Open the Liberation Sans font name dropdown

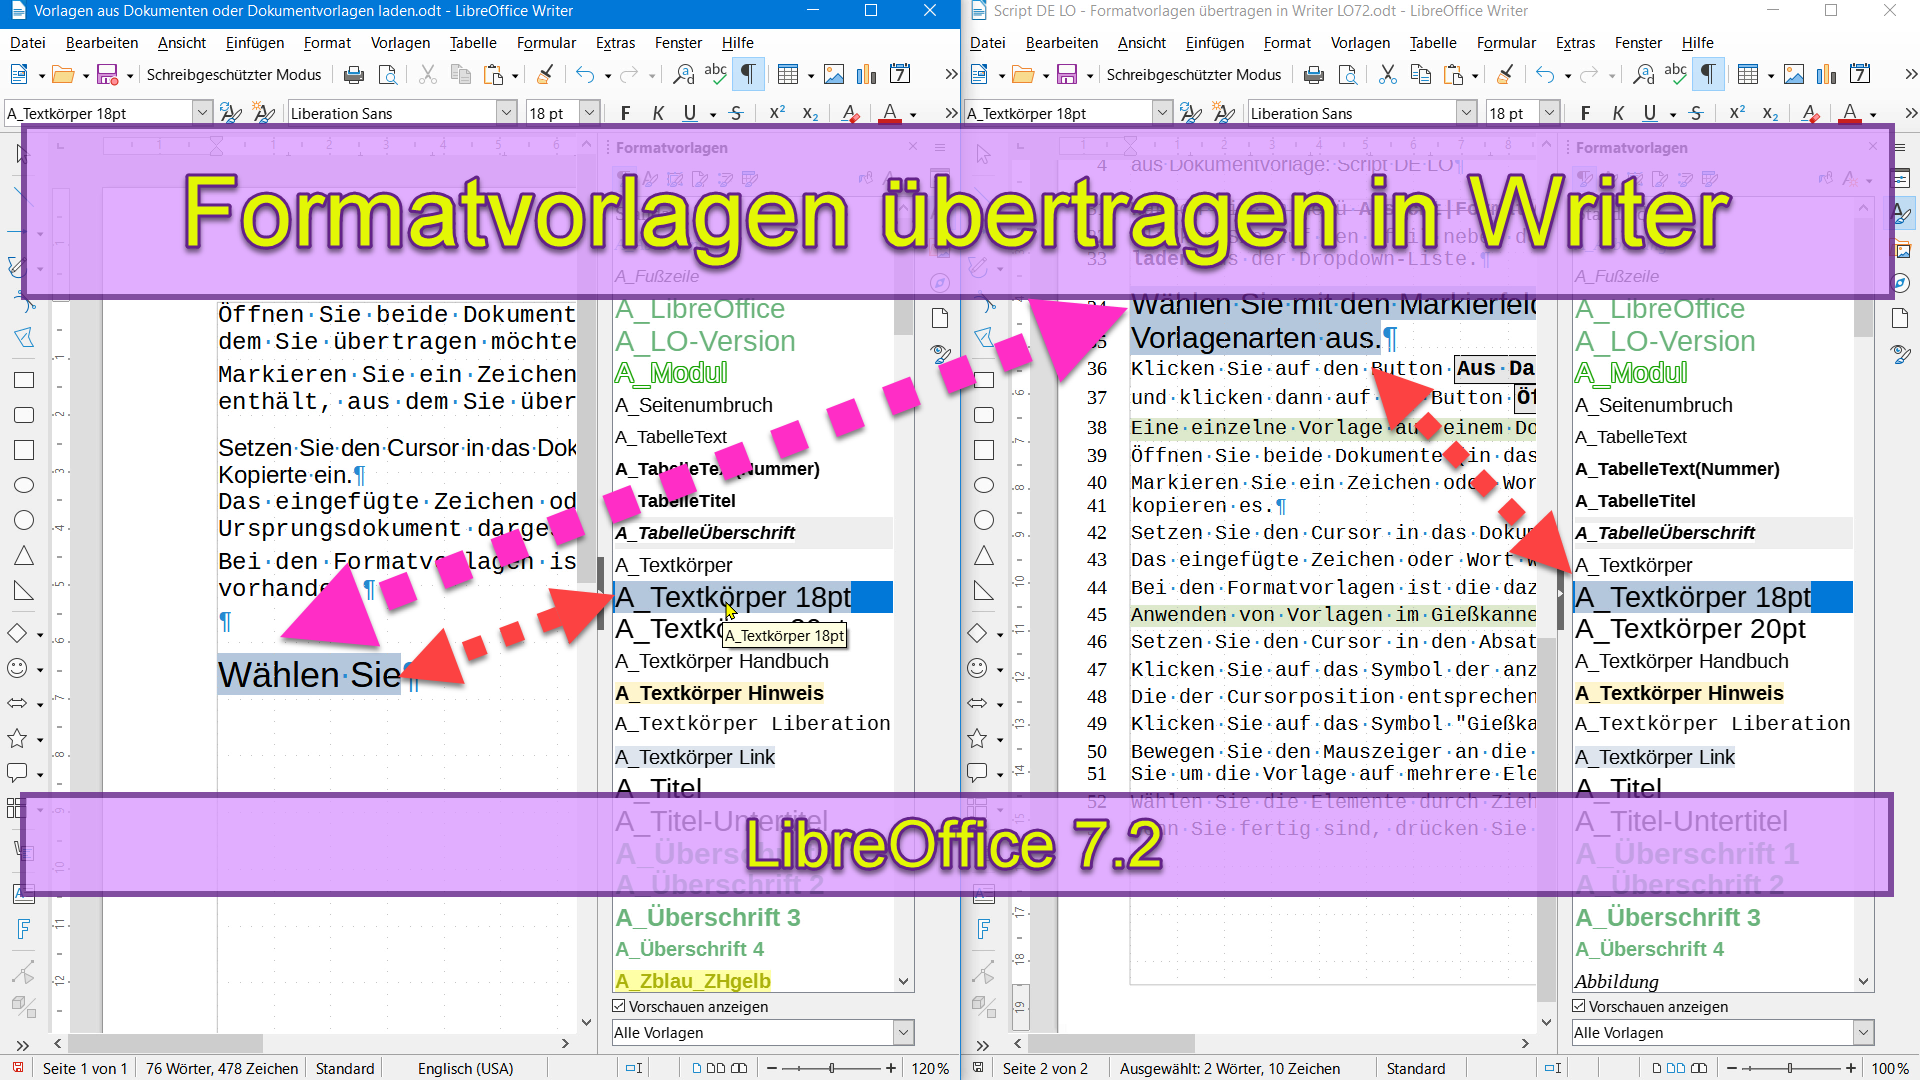(507, 112)
